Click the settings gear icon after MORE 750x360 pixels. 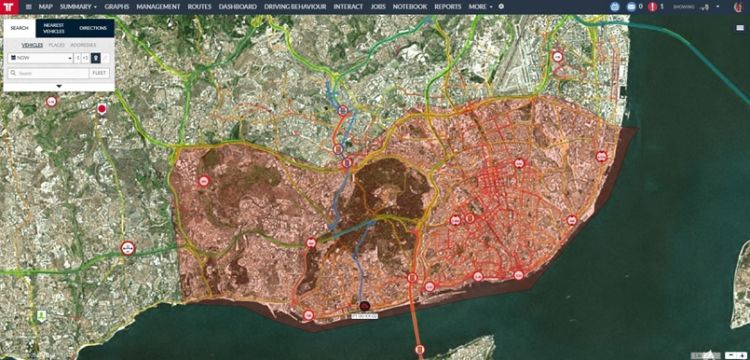pos(501,7)
